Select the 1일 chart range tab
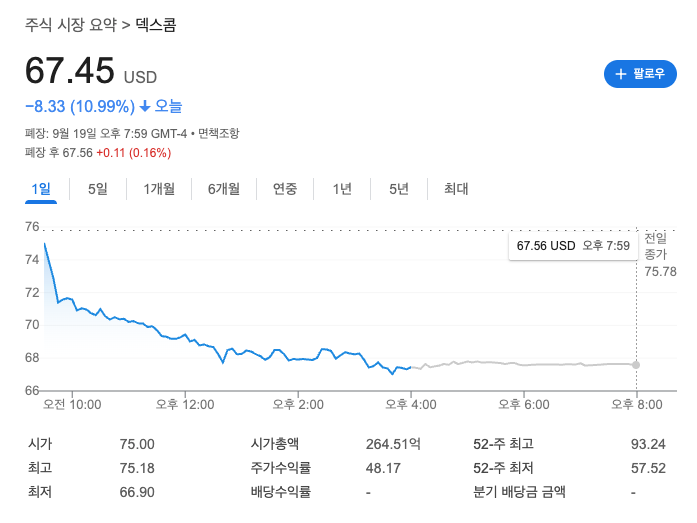The width and height of the screenshot is (697, 523). 41,189
